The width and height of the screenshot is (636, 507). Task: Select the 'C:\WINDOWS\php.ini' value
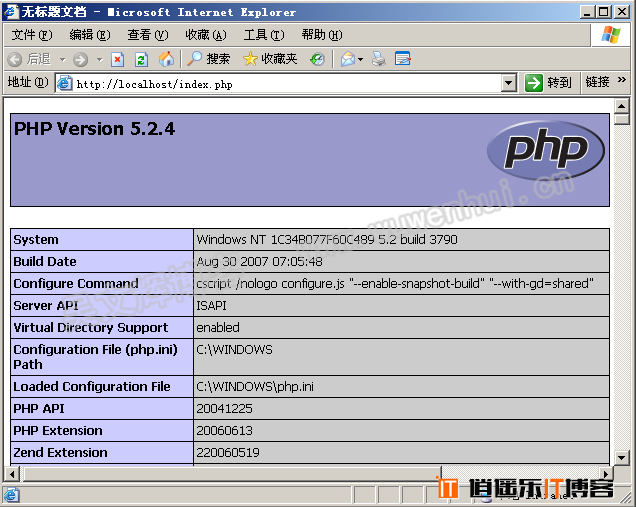pyautogui.click(x=255, y=387)
